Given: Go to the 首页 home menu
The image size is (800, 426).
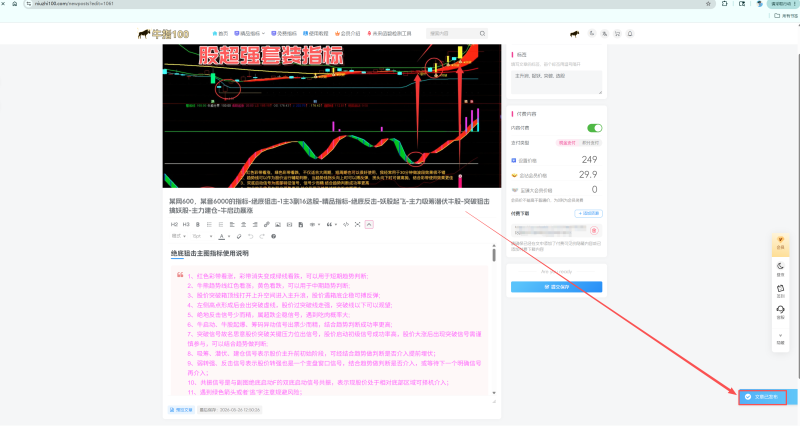Looking at the screenshot, I should tap(220, 34).
